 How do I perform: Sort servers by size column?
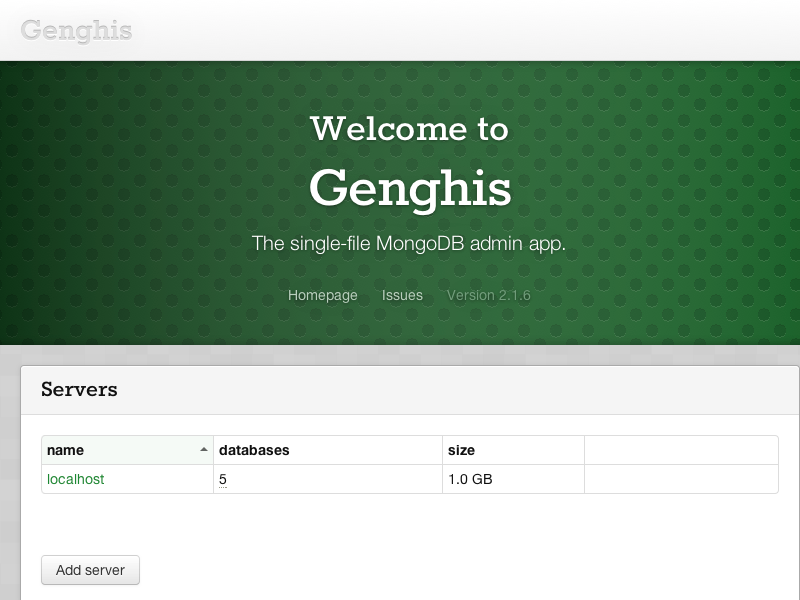[513, 450]
